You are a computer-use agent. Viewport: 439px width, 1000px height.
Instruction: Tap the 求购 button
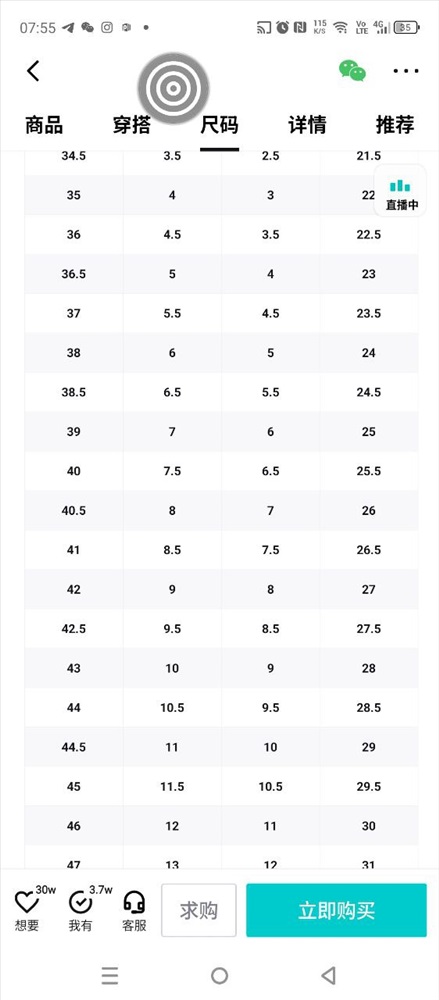198,910
